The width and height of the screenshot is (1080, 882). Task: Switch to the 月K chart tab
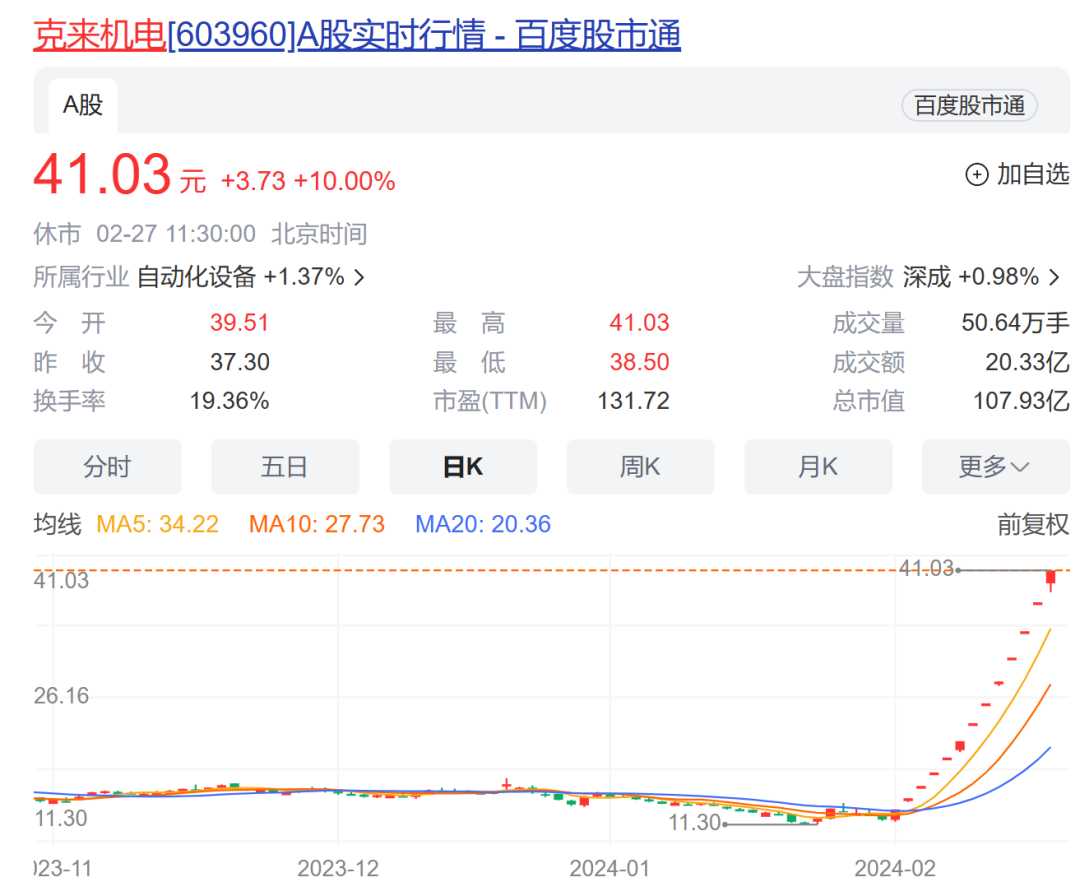818,467
